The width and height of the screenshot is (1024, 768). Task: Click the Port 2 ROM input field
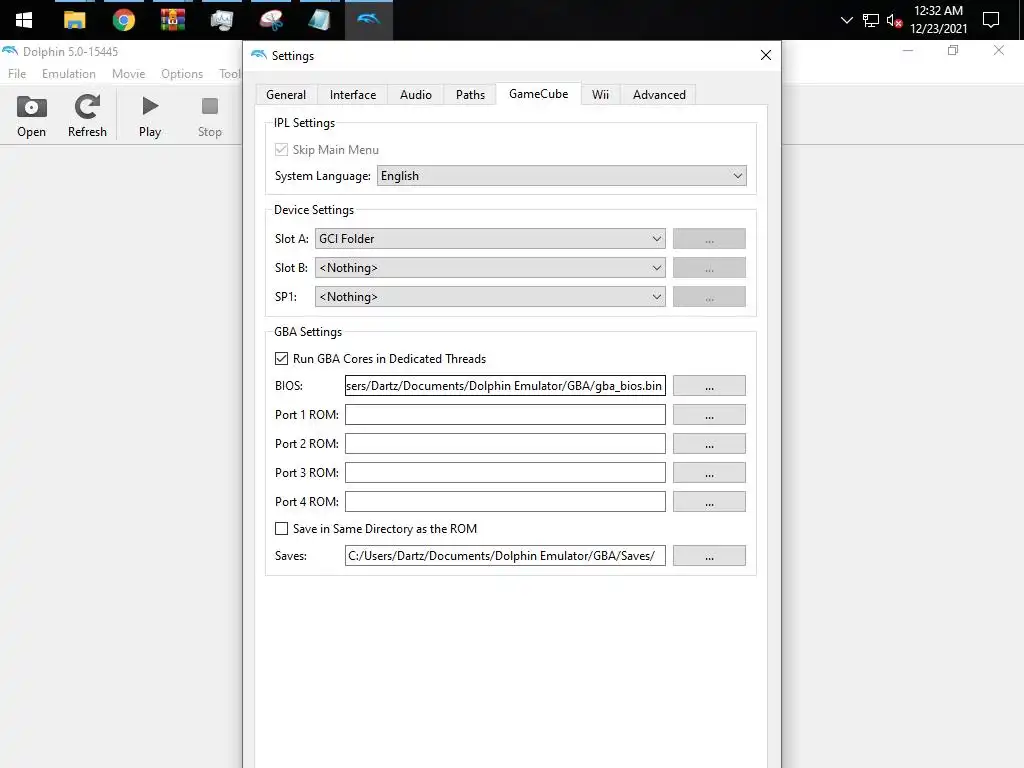coord(505,443)
